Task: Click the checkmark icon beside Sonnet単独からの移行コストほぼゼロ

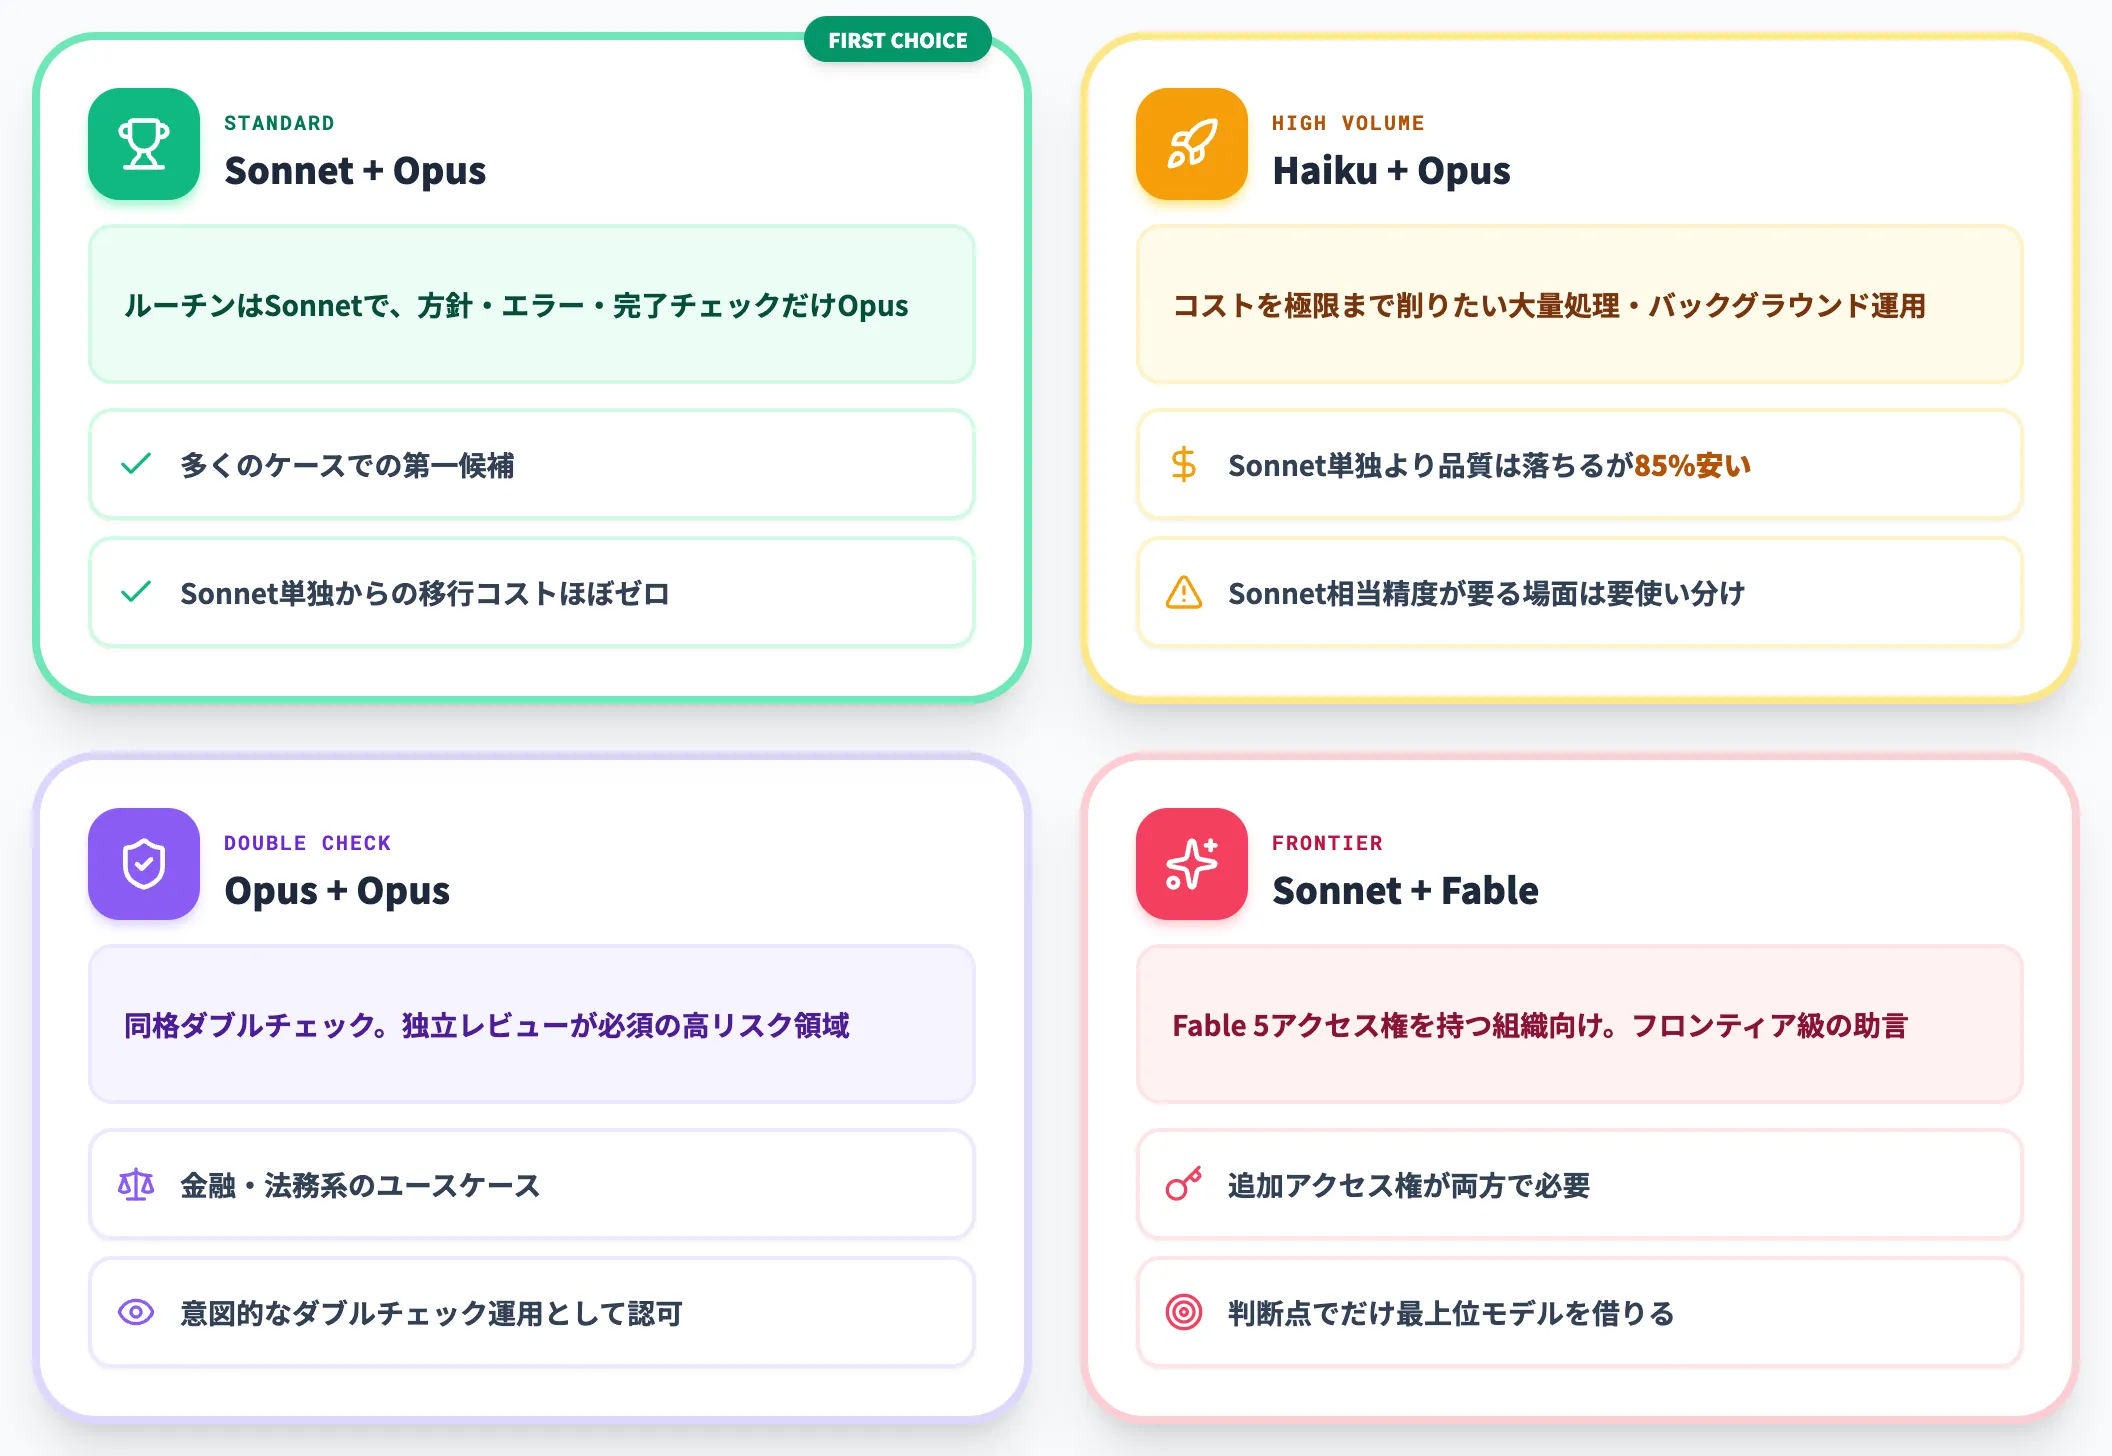Action: tap(136, 592)
